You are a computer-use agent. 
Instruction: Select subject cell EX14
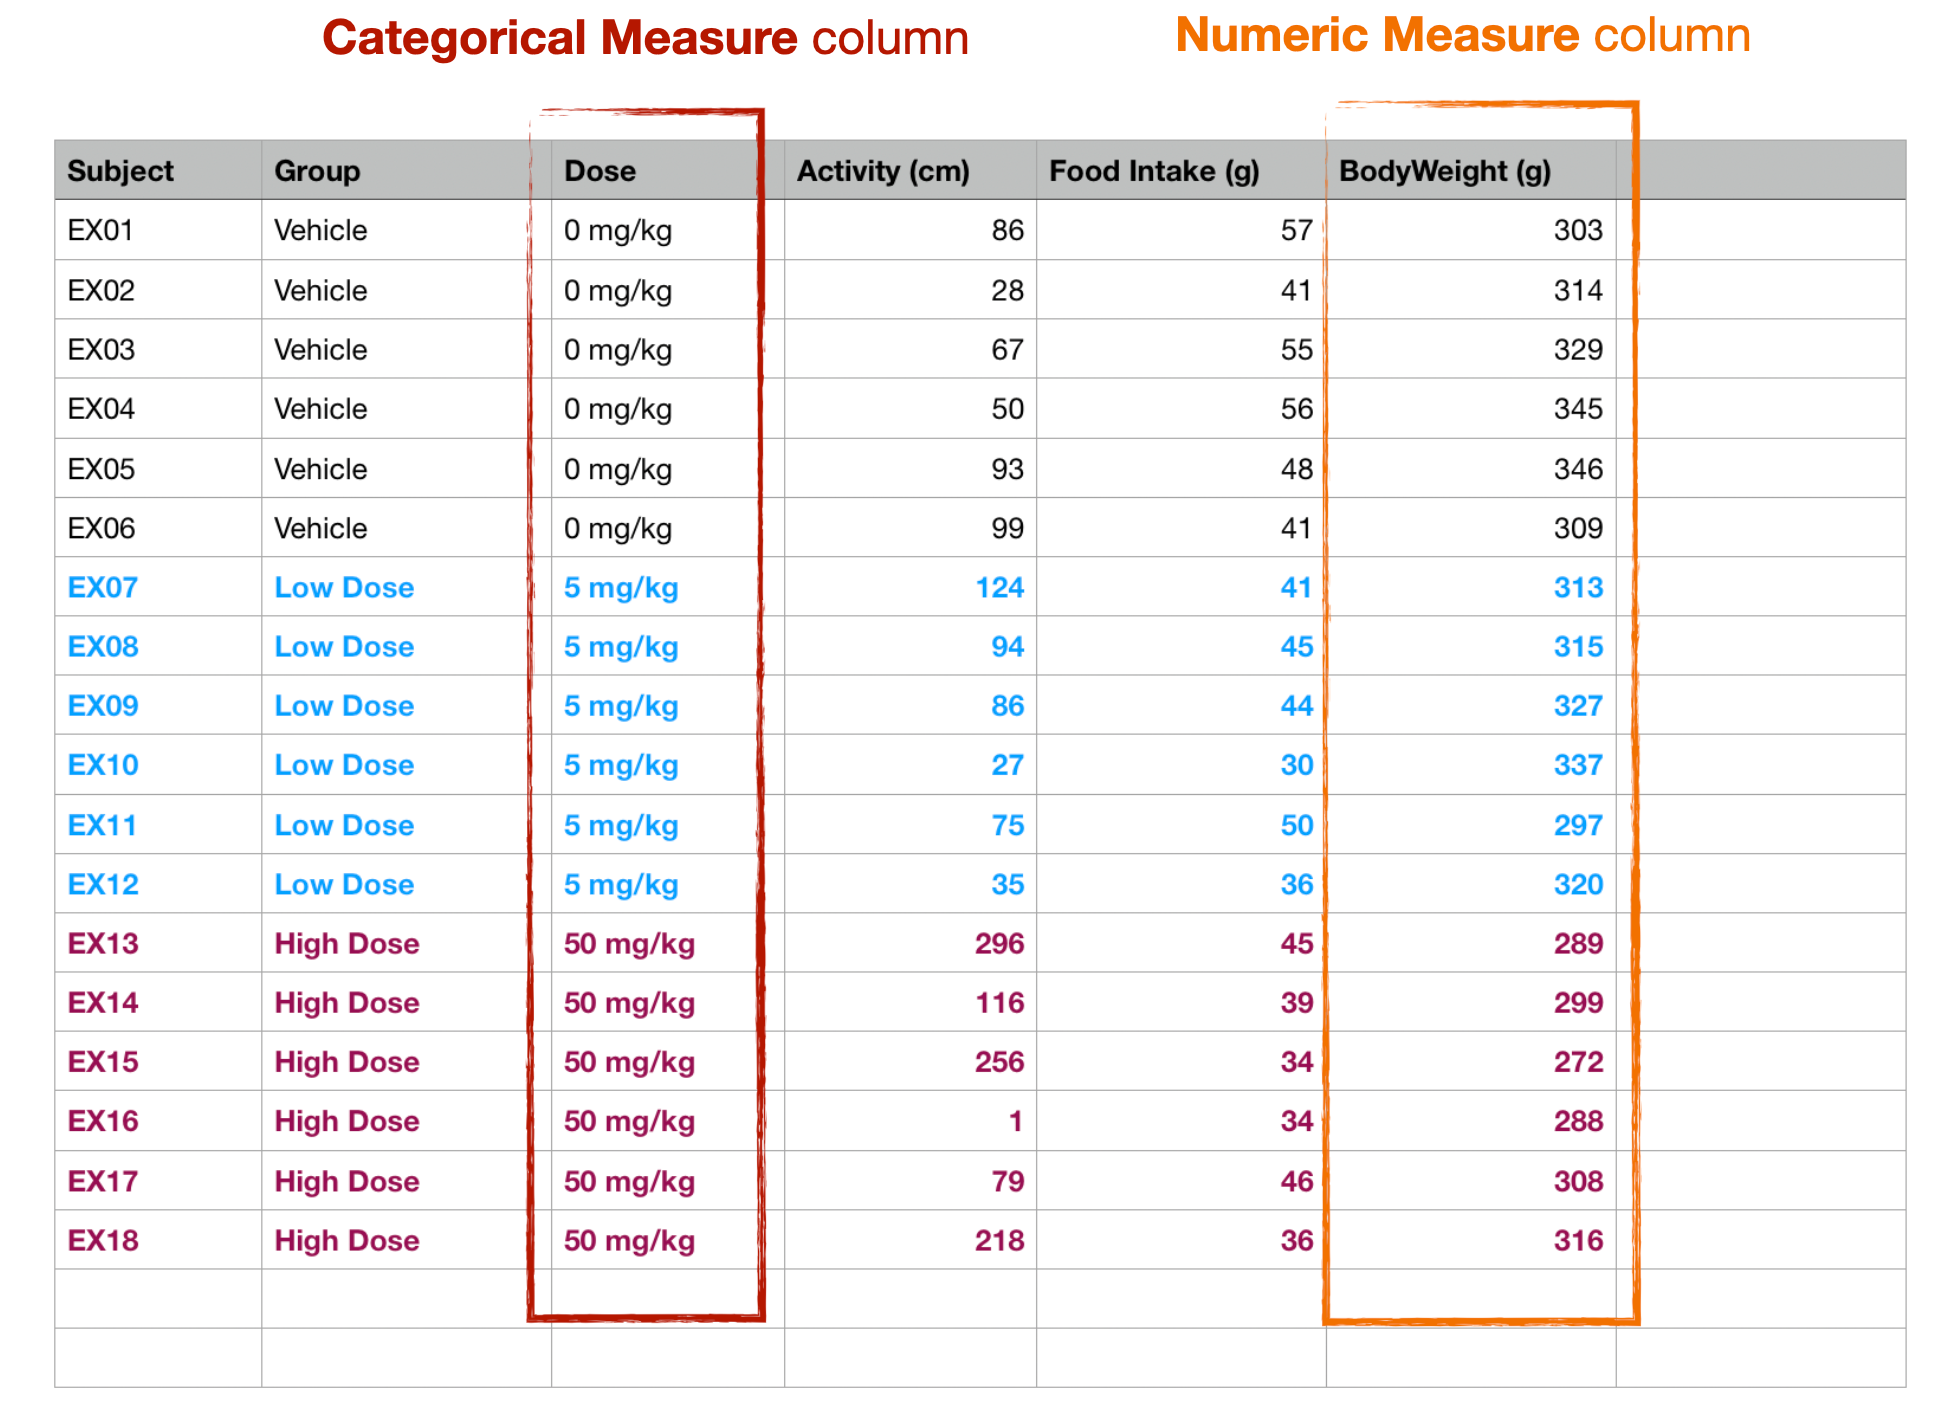(158, 1002)
